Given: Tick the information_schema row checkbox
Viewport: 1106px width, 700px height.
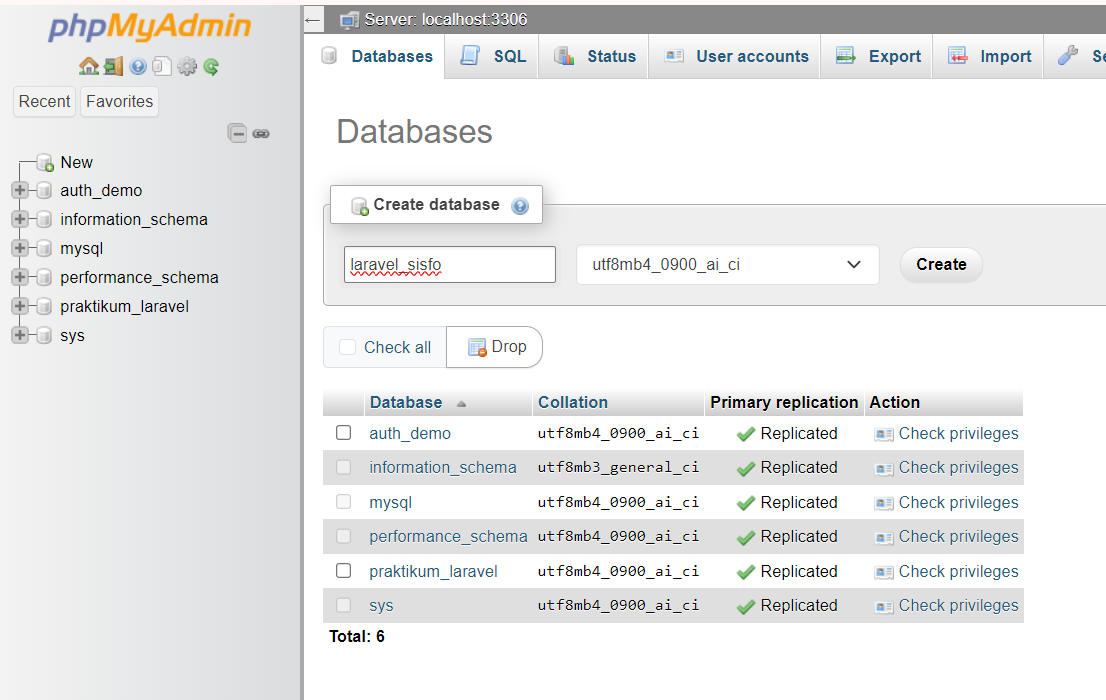Looking at the screenshot, I should (344, 467).
